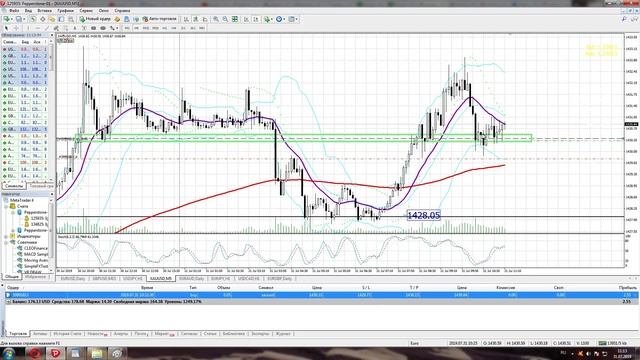Viewport: 640px width, 360px height.
Task: Click the zoom in magnifier icon
Action: (216, 19)
